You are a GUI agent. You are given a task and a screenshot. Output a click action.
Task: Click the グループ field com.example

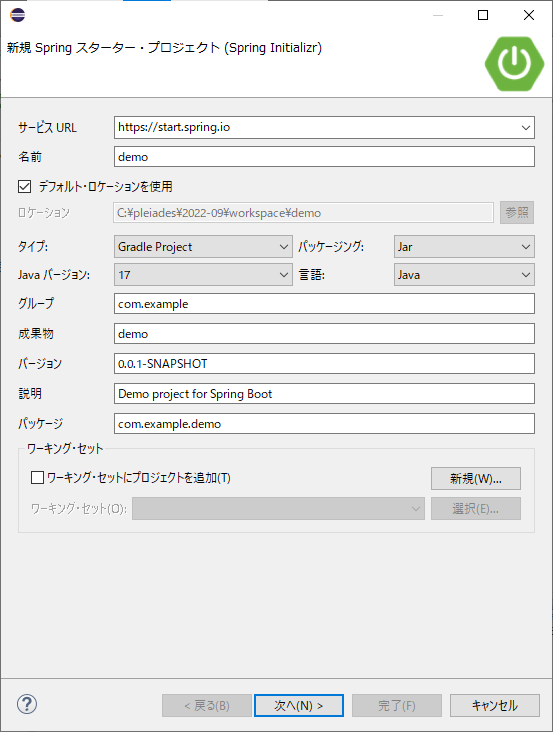[x=324, y=304]
